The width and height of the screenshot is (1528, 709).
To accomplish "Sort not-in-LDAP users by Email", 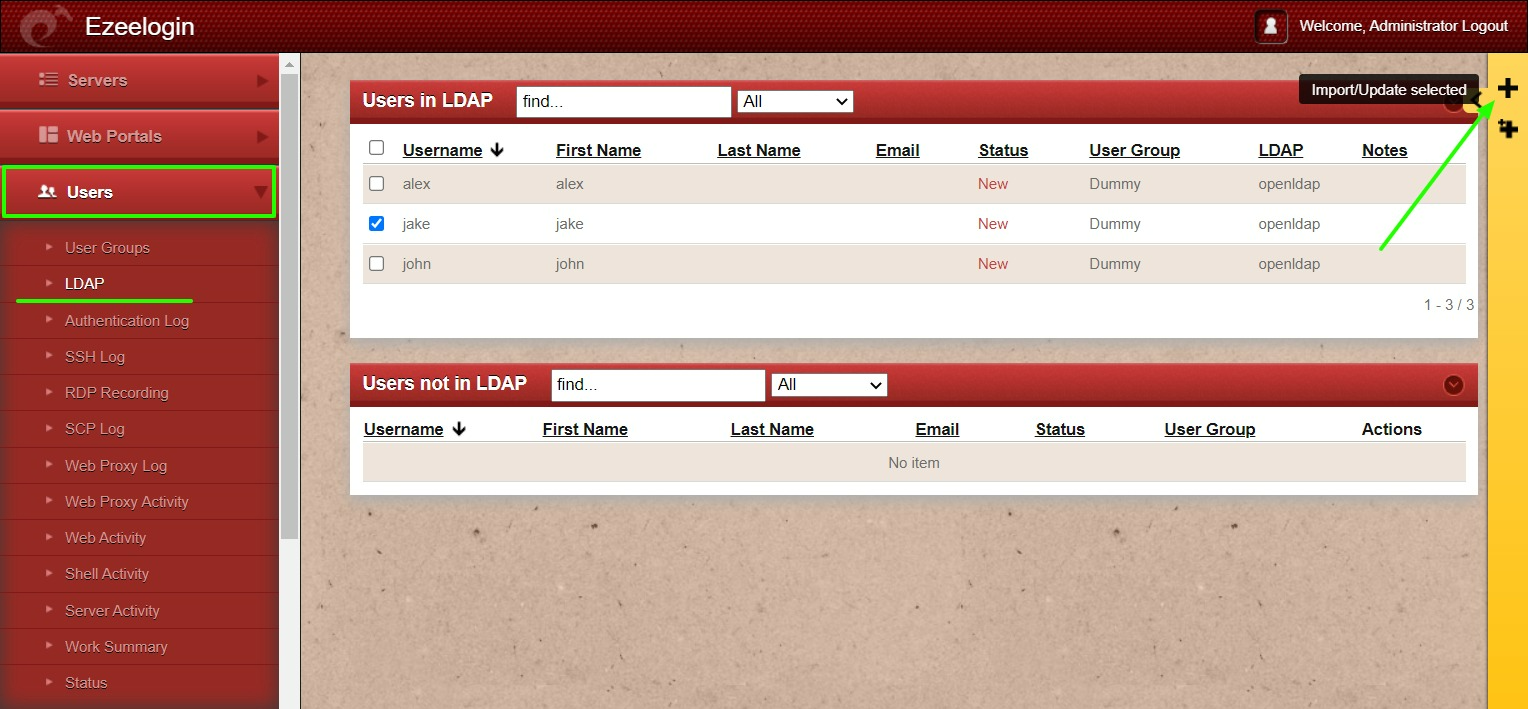I will (937, 429).
